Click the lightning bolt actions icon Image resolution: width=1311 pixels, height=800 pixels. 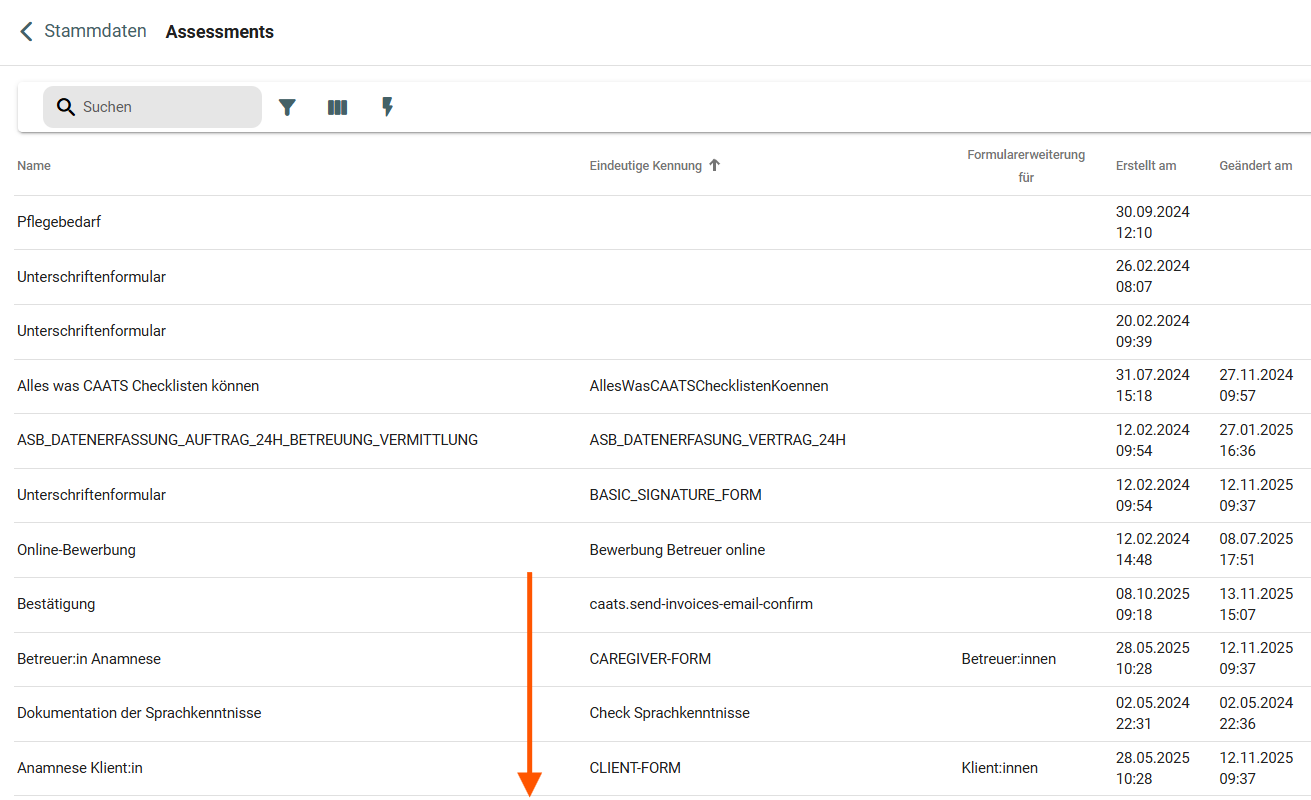pos(388,107)
